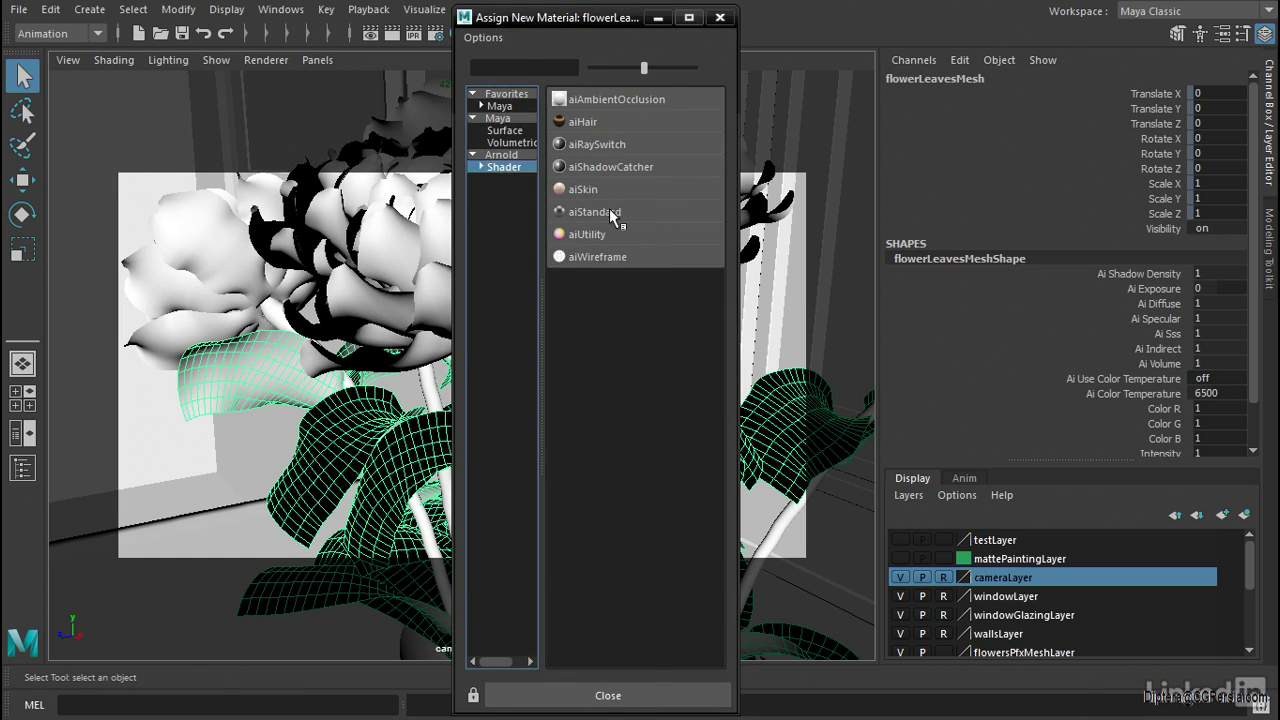Toggle visibility V of windowGlazingLayer
This screenshot has height=720, width=1280.
tap(900, 615)
